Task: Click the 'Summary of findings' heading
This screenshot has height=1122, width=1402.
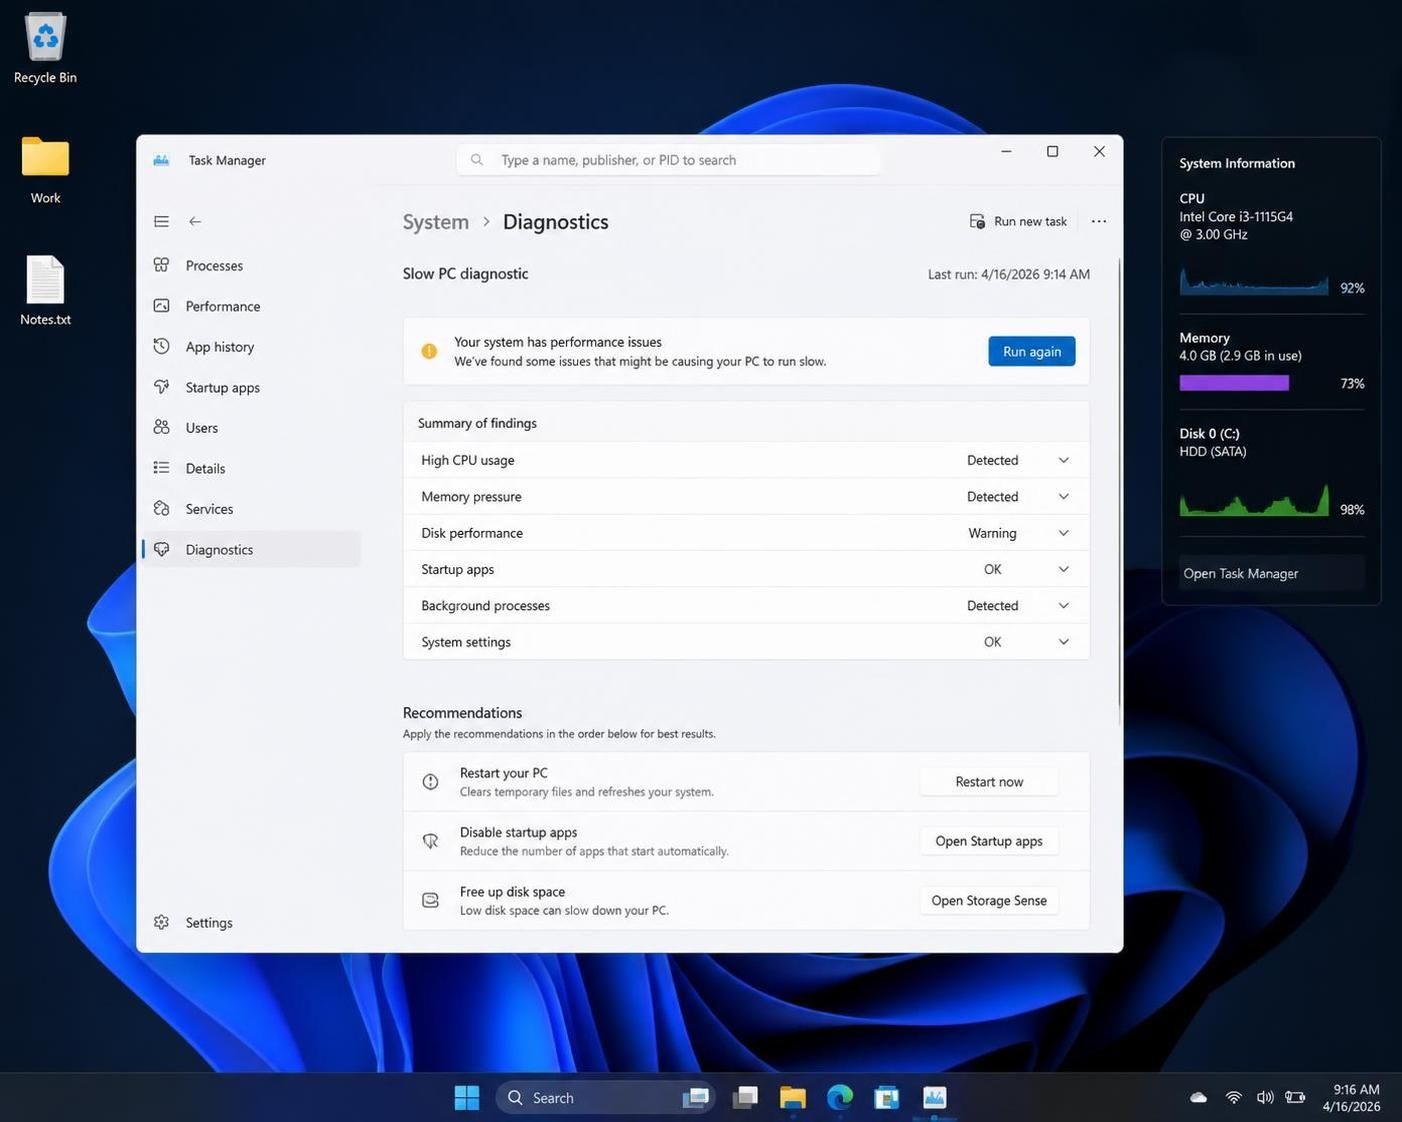Action: (477, 423)
